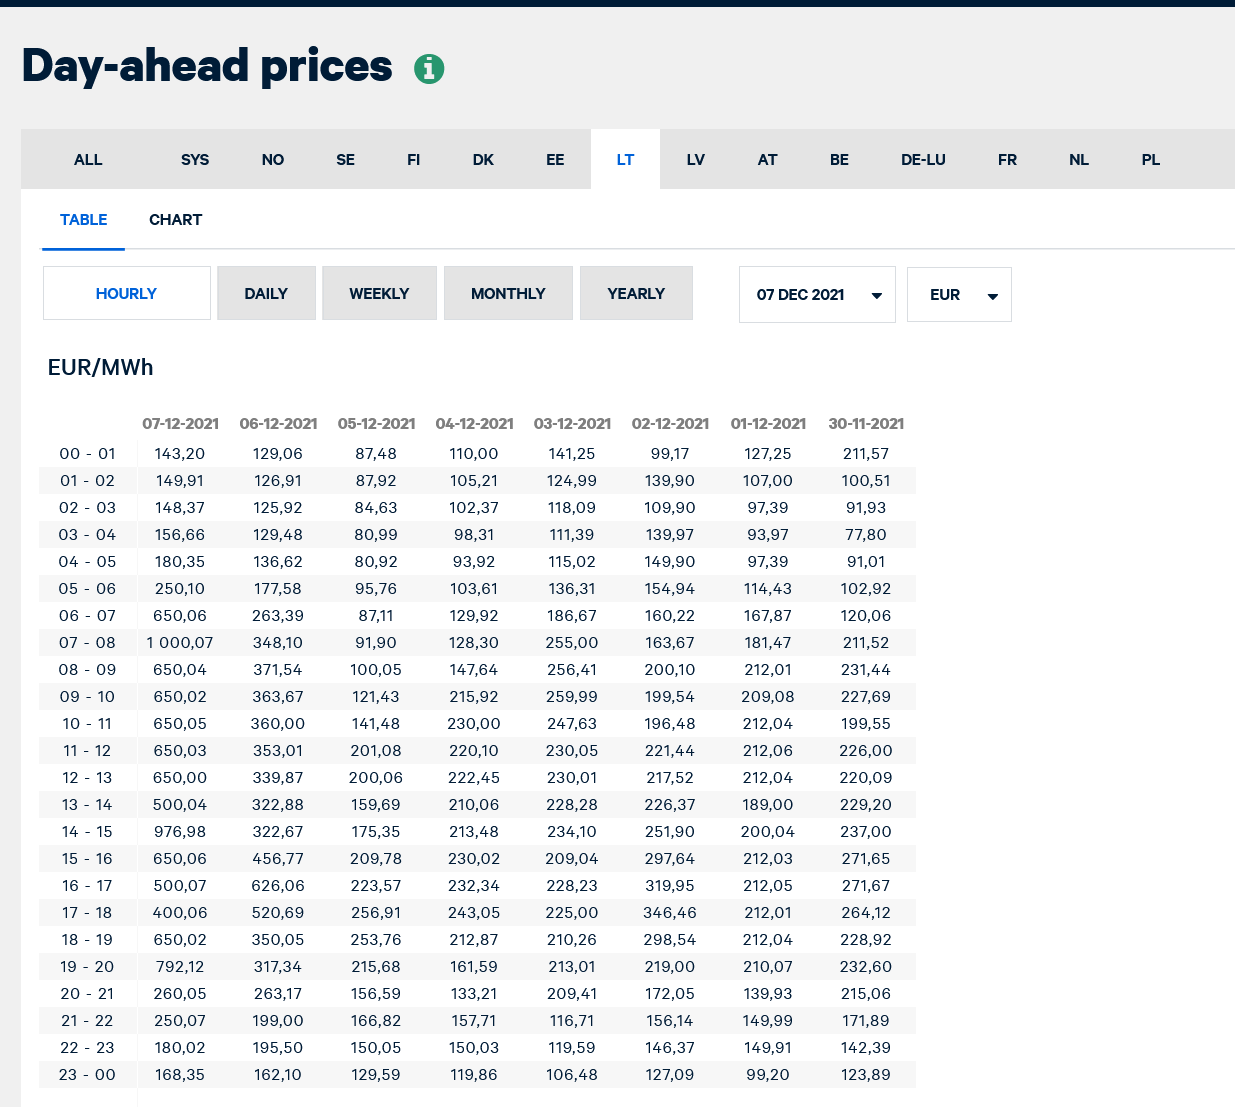Screen dimensions: 1235x1107
Task: Choose the YEARLY resolution button
Action: coord(636,293)
